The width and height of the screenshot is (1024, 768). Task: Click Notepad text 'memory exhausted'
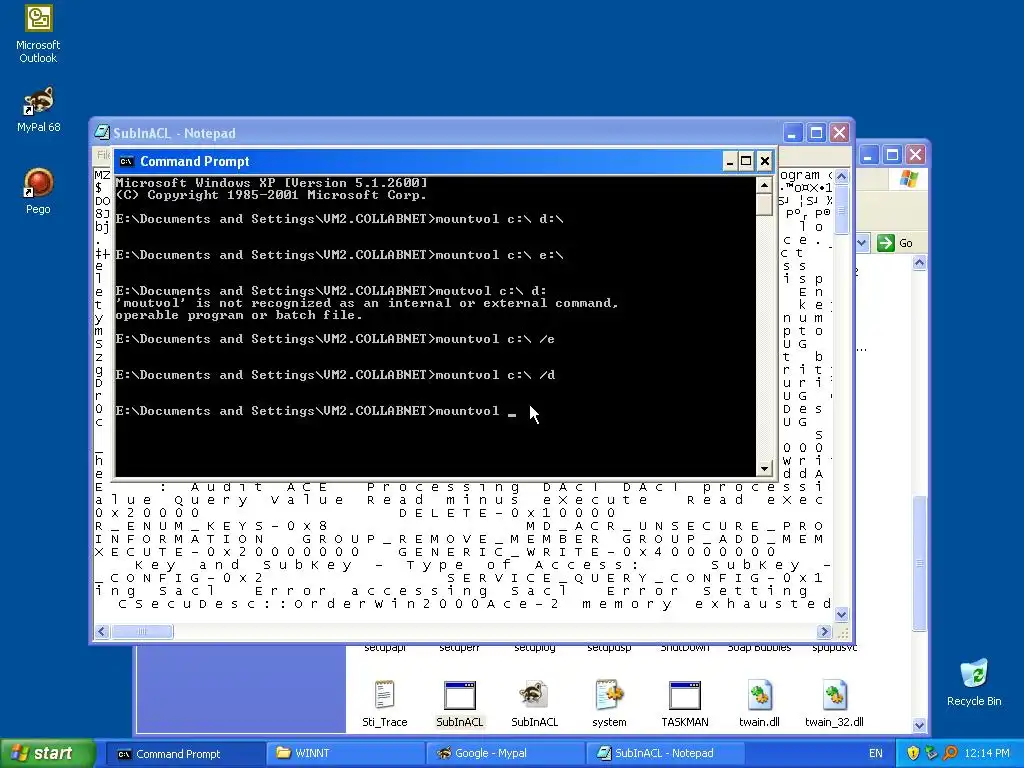(707, 604)
